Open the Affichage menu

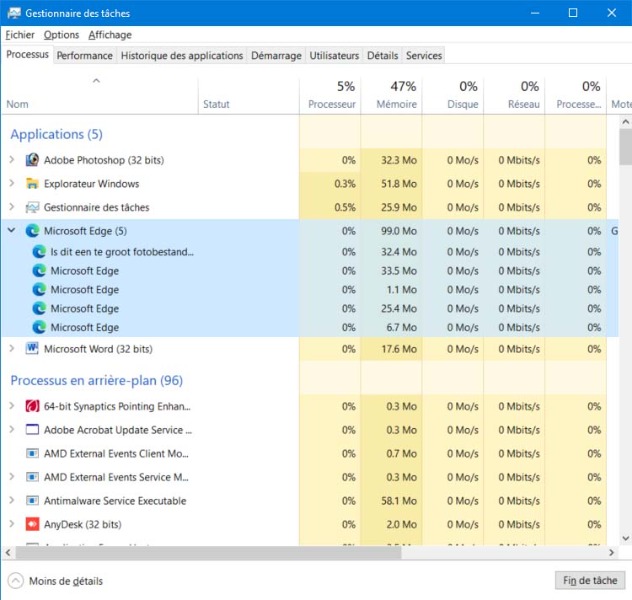[109, 35]
